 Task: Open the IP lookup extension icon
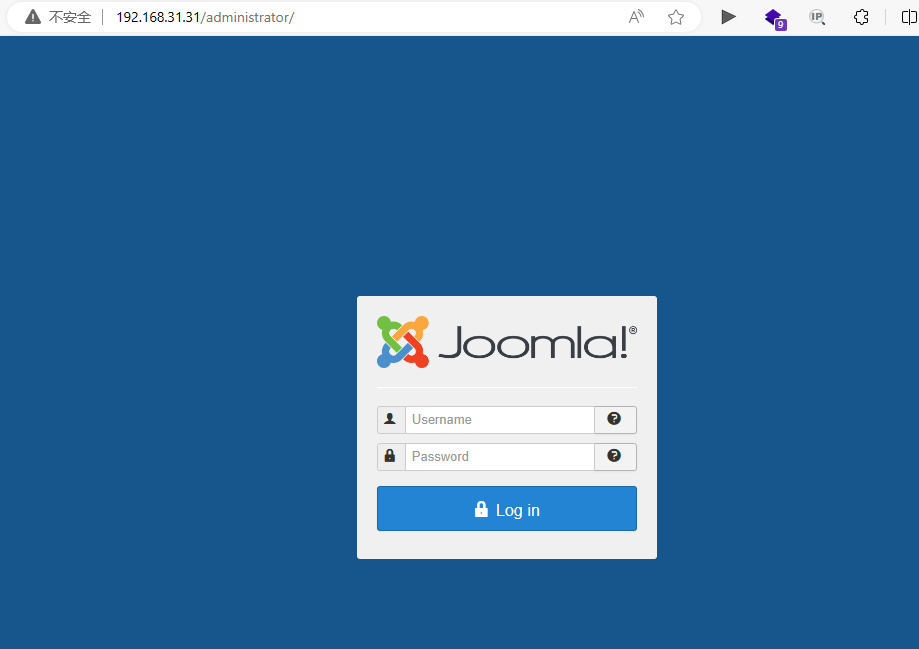pyautogui.click(x=817, y=17)
